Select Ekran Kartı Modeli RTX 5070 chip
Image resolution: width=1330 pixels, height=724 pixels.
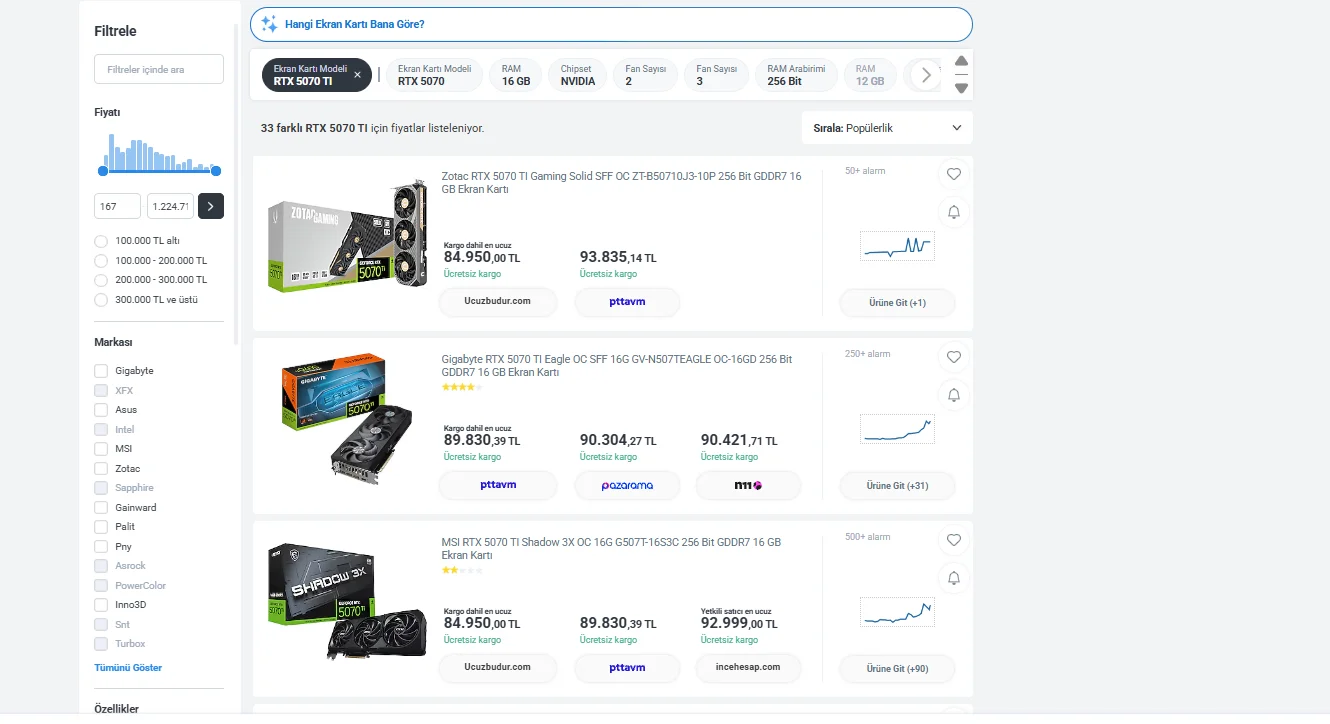point(434,75)
